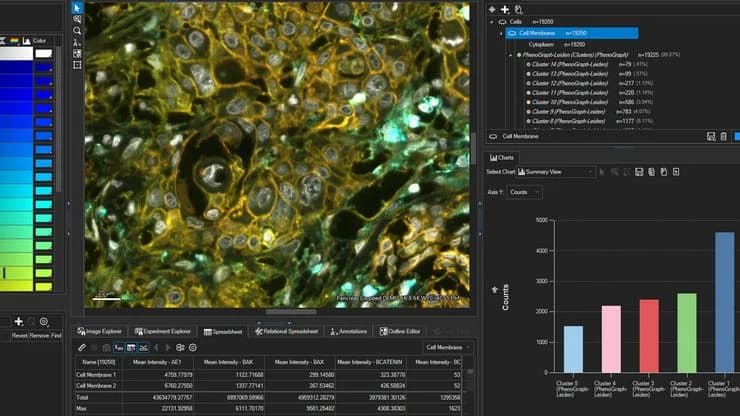Click the paperclip icon in the spreadsheet toolbar

(82, 348)
